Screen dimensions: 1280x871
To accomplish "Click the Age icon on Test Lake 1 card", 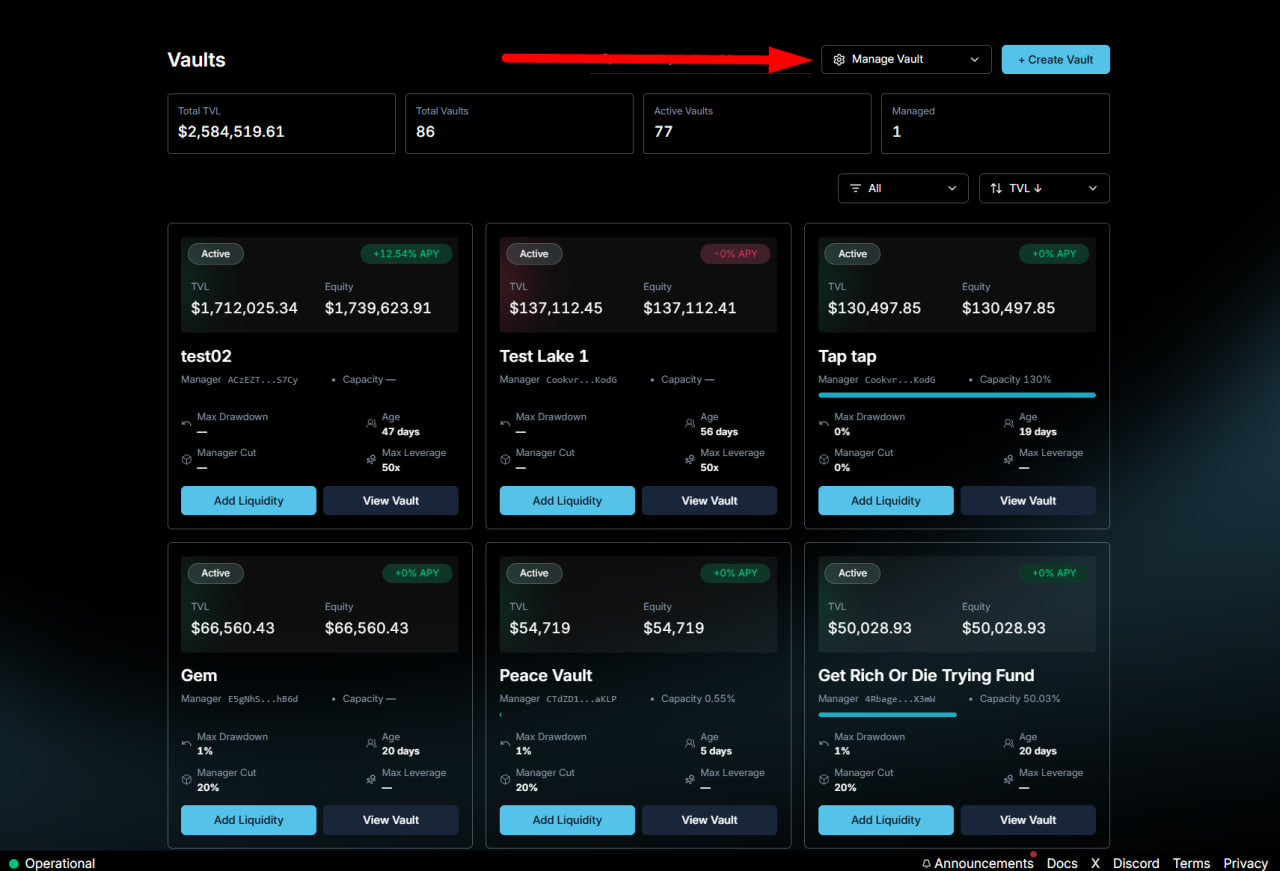I will pos(690,424).
